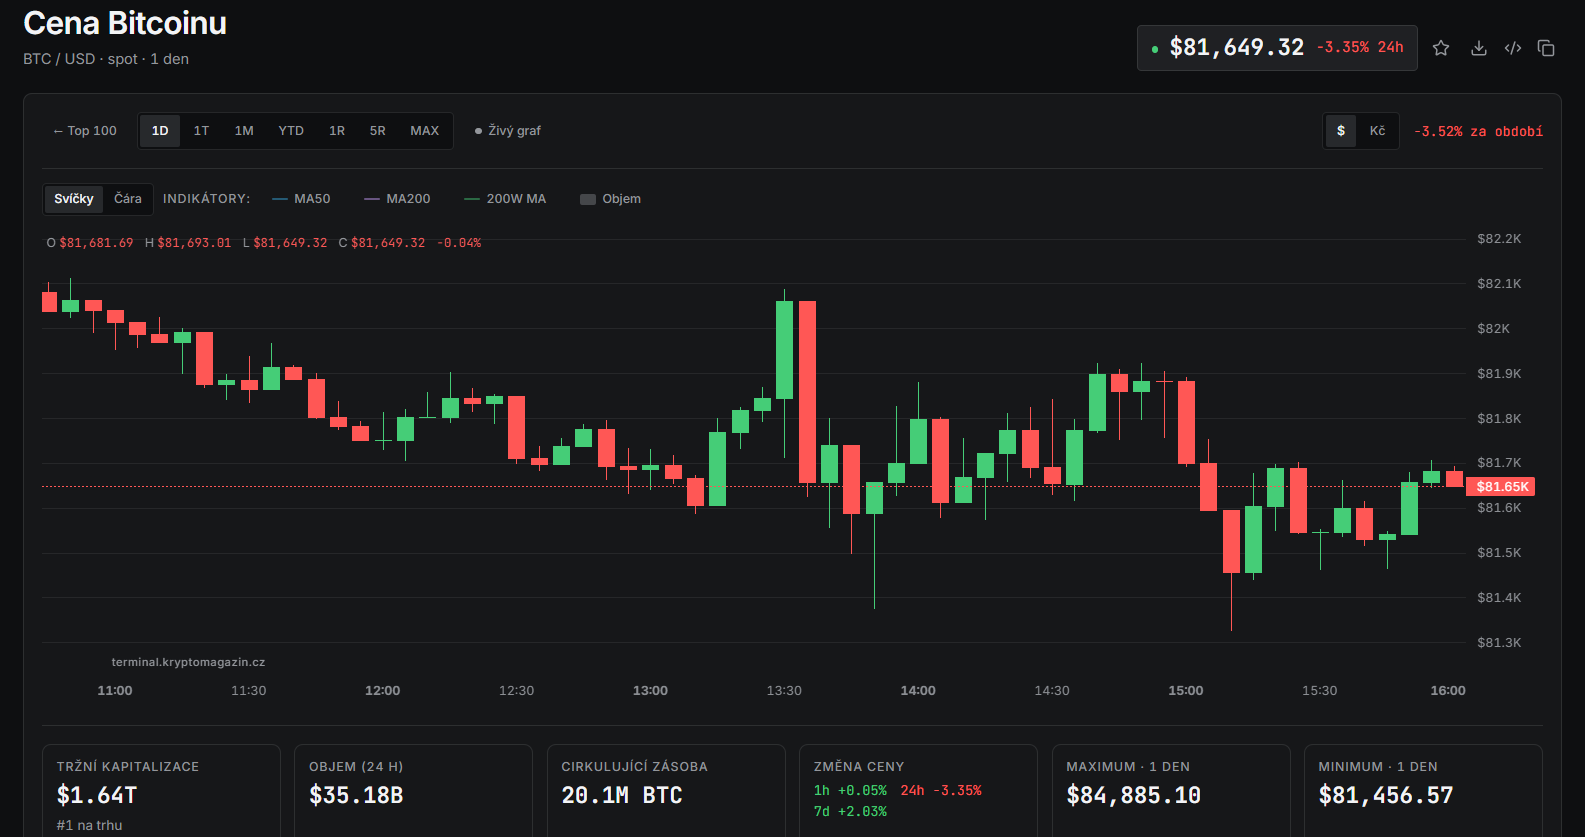Toggle the Živý graf live indicator
The width and height of the screenshot is (1585, 837).
[508, 131]
